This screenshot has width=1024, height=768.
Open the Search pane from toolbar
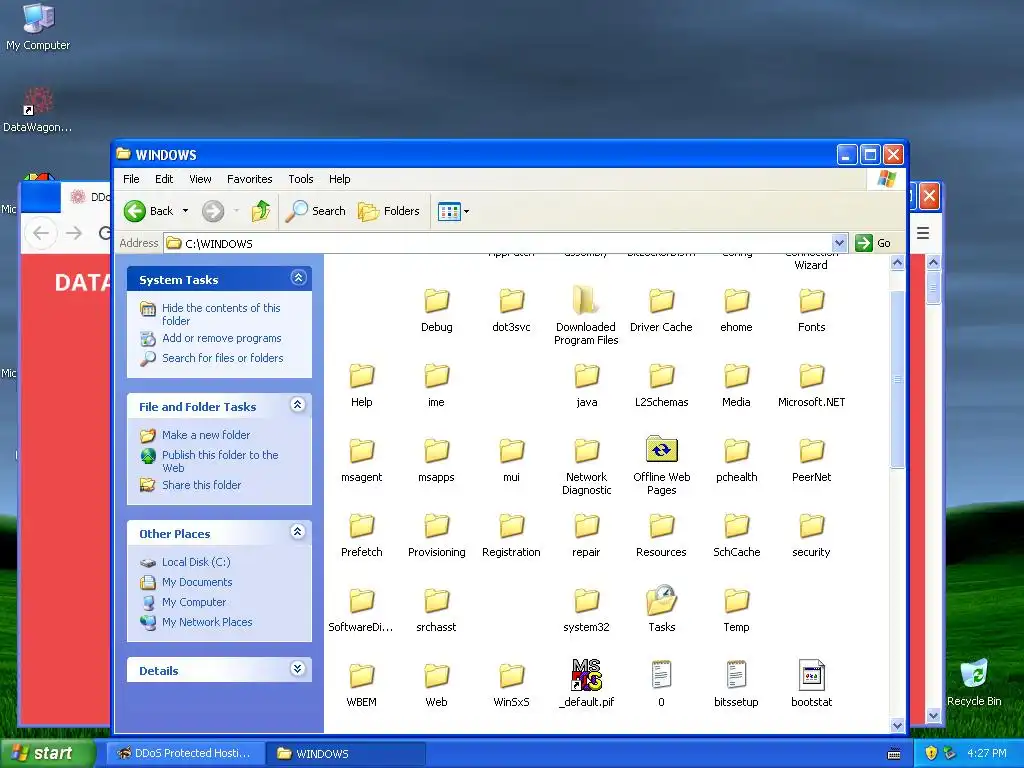click(317, 211)
